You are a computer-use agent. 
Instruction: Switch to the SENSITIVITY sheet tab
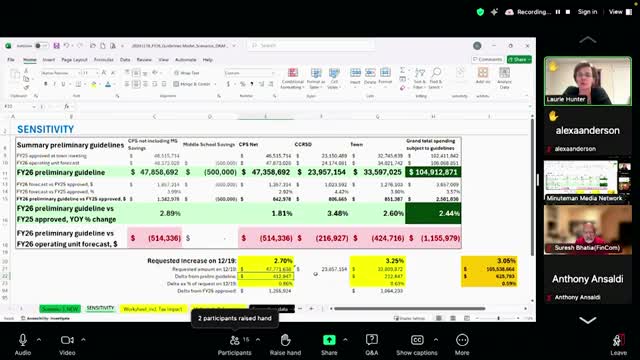click(100, 308)
